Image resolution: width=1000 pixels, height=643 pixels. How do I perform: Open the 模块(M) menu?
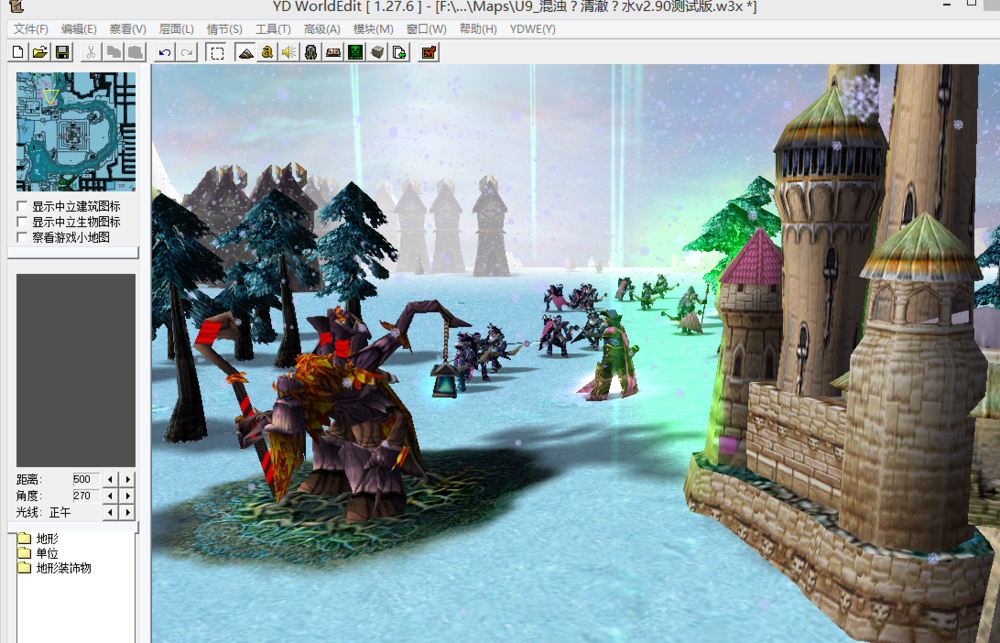coord(373,29)
